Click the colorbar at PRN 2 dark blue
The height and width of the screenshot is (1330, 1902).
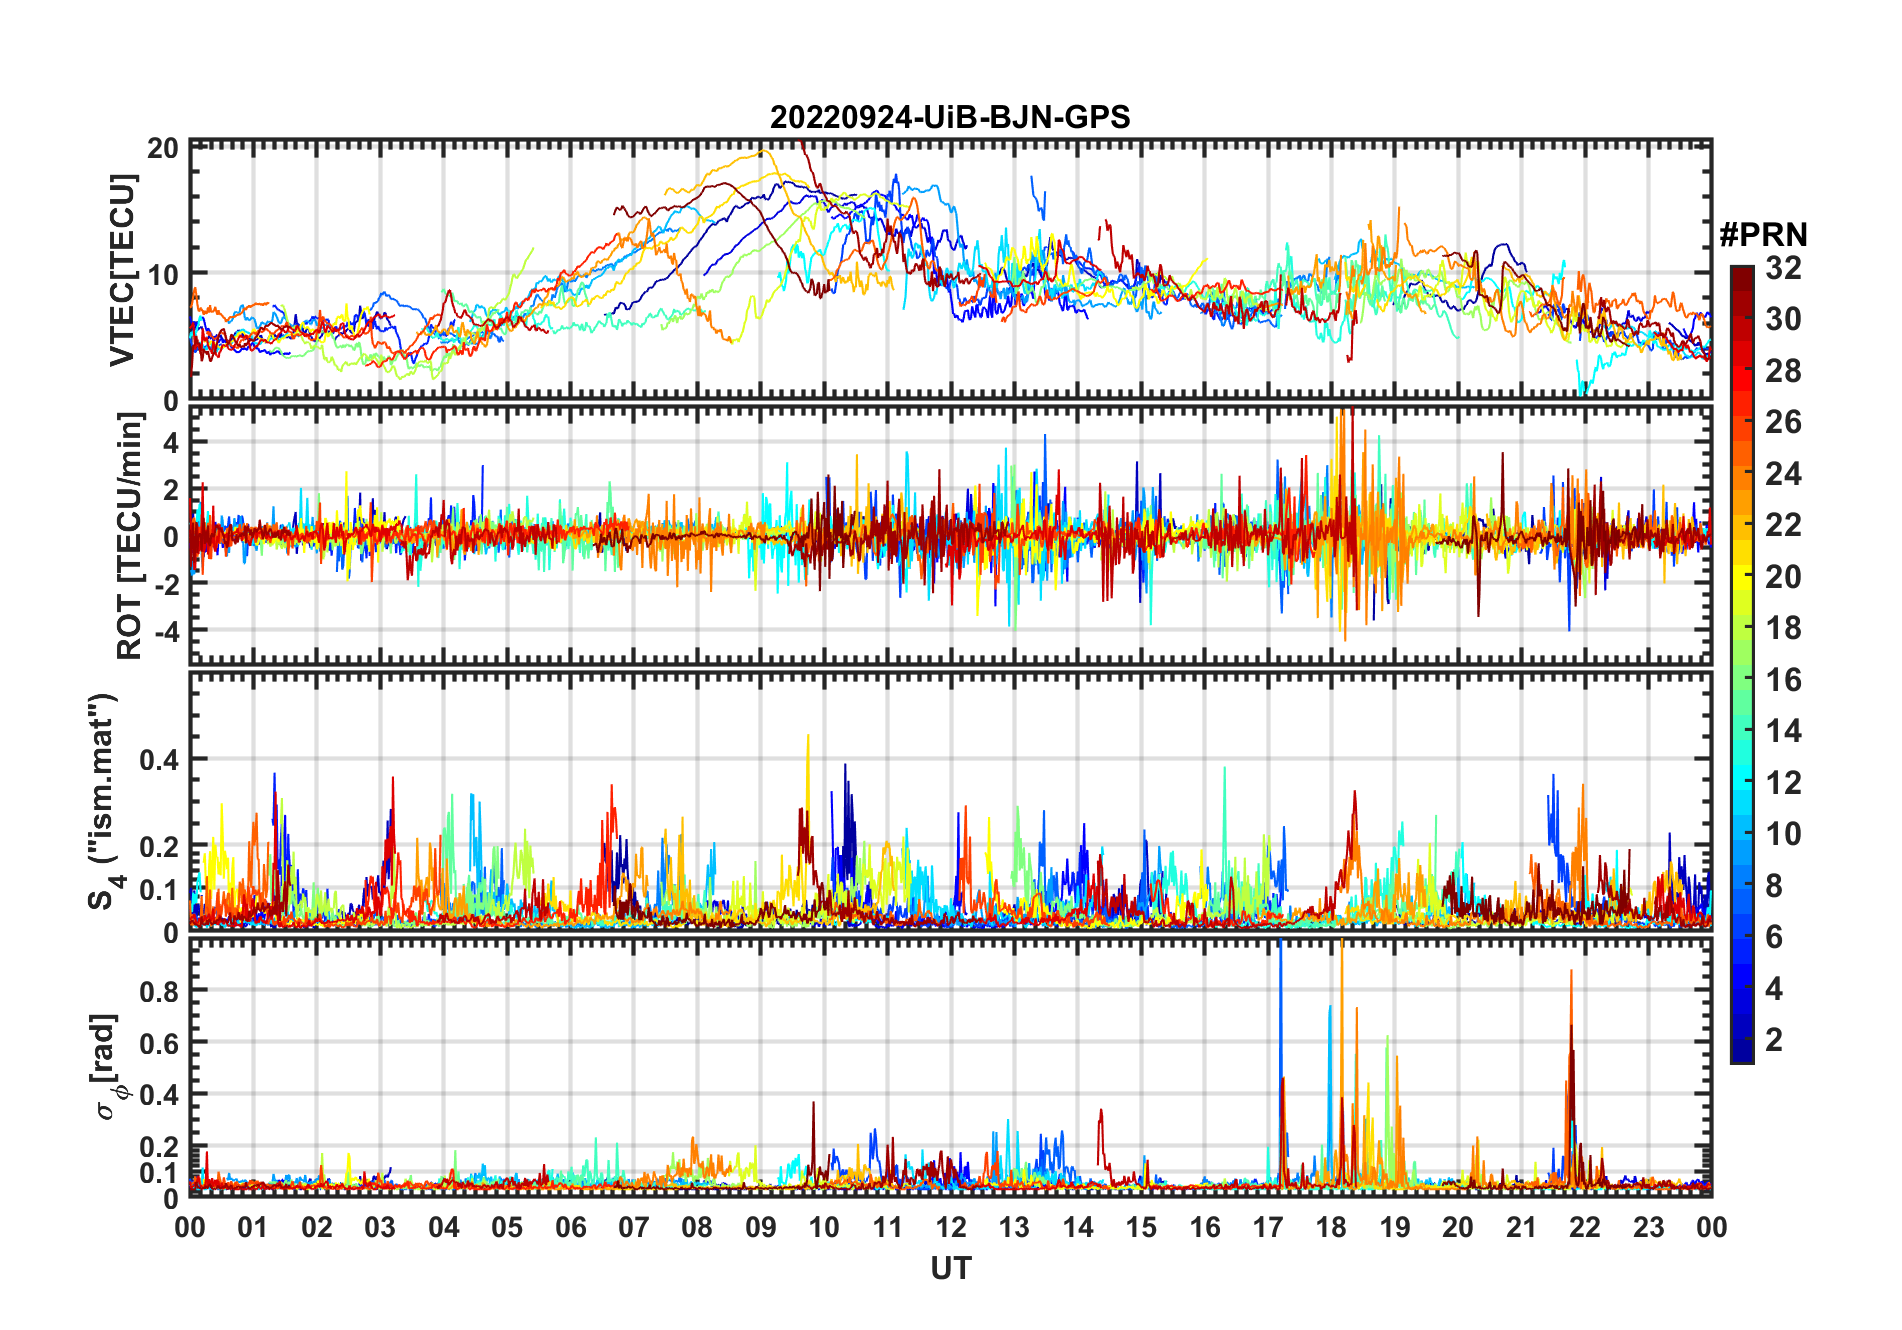(1742, 1040)
